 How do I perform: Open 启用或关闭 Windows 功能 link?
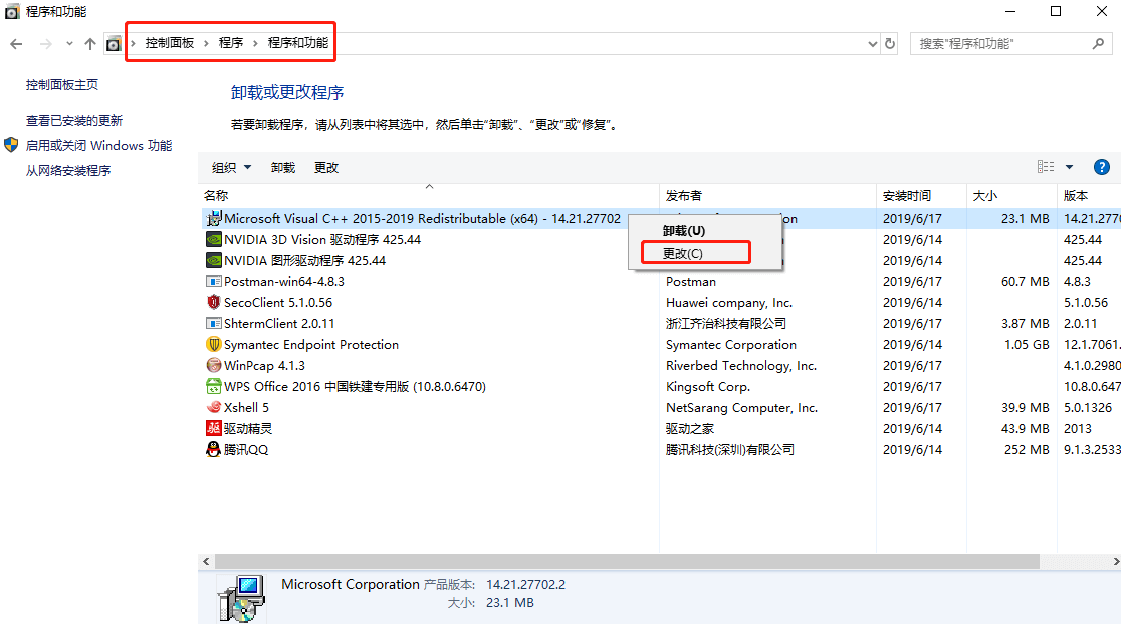pos(99,145)
